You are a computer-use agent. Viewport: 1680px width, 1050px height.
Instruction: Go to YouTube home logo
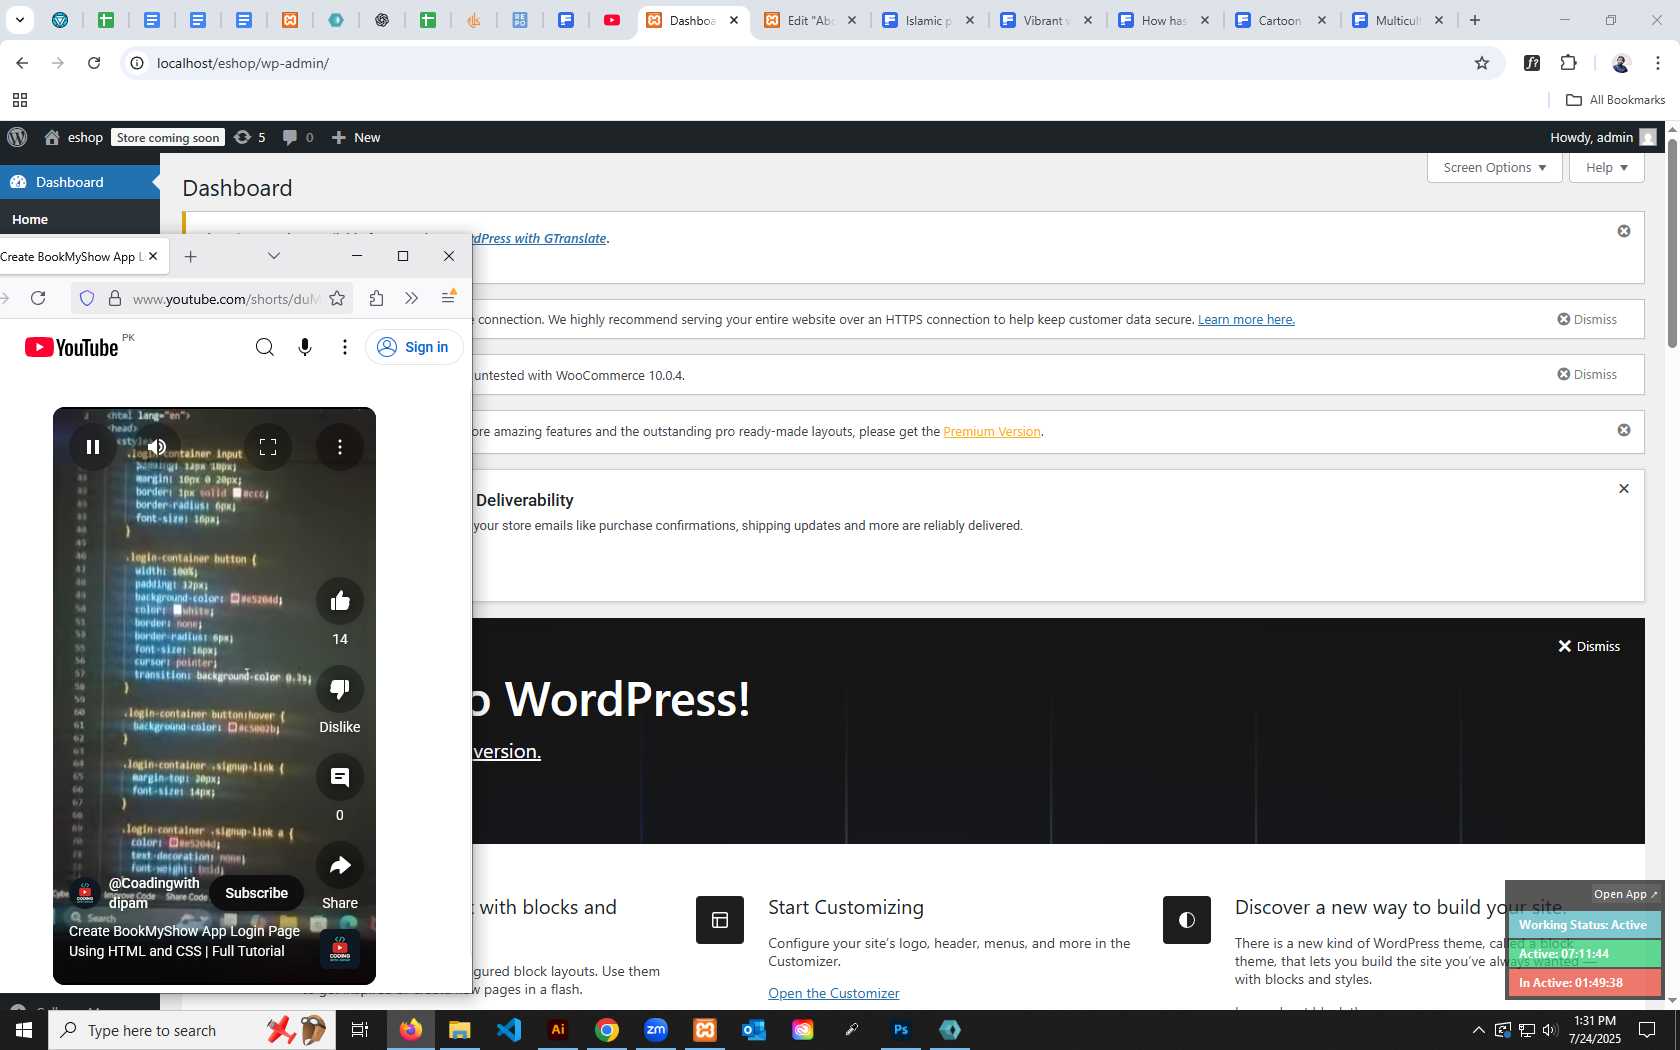[72, 347]
